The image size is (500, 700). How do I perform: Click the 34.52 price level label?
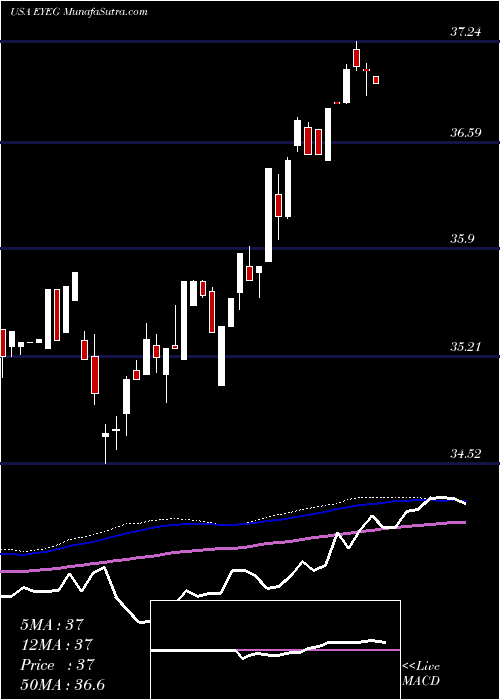coord(466,454)
